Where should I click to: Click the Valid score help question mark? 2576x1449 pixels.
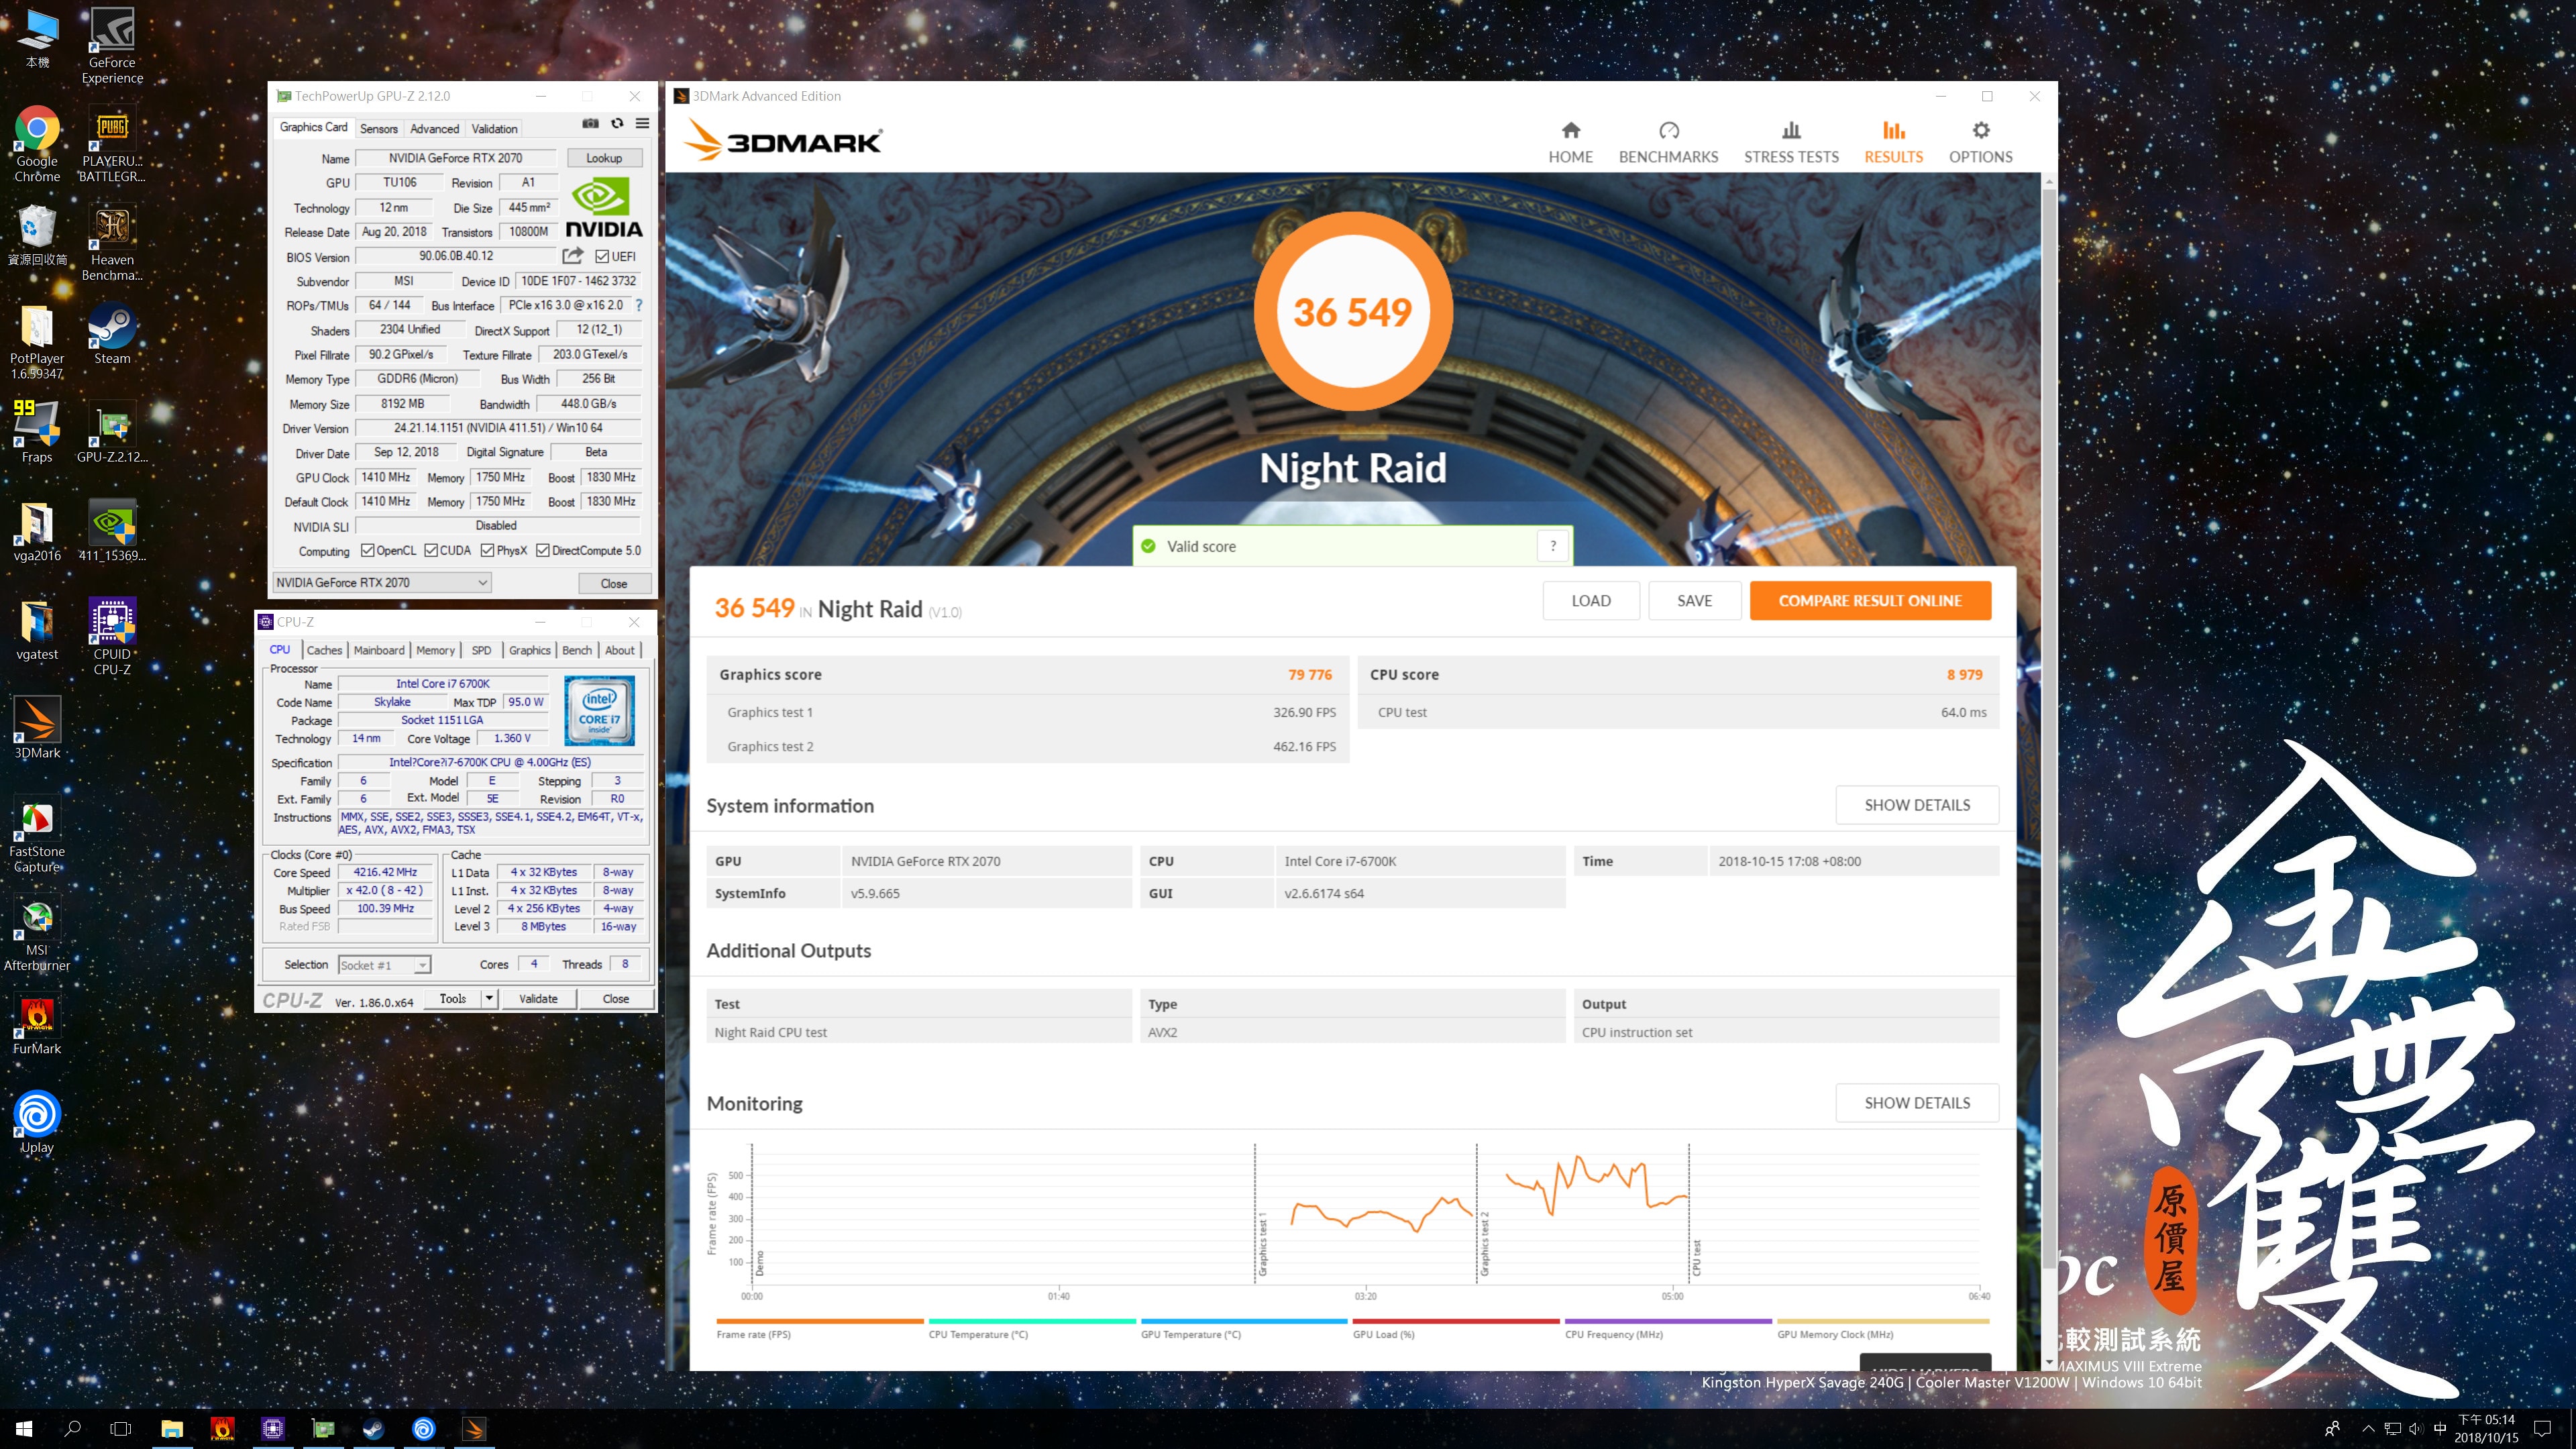(1553, 546)
